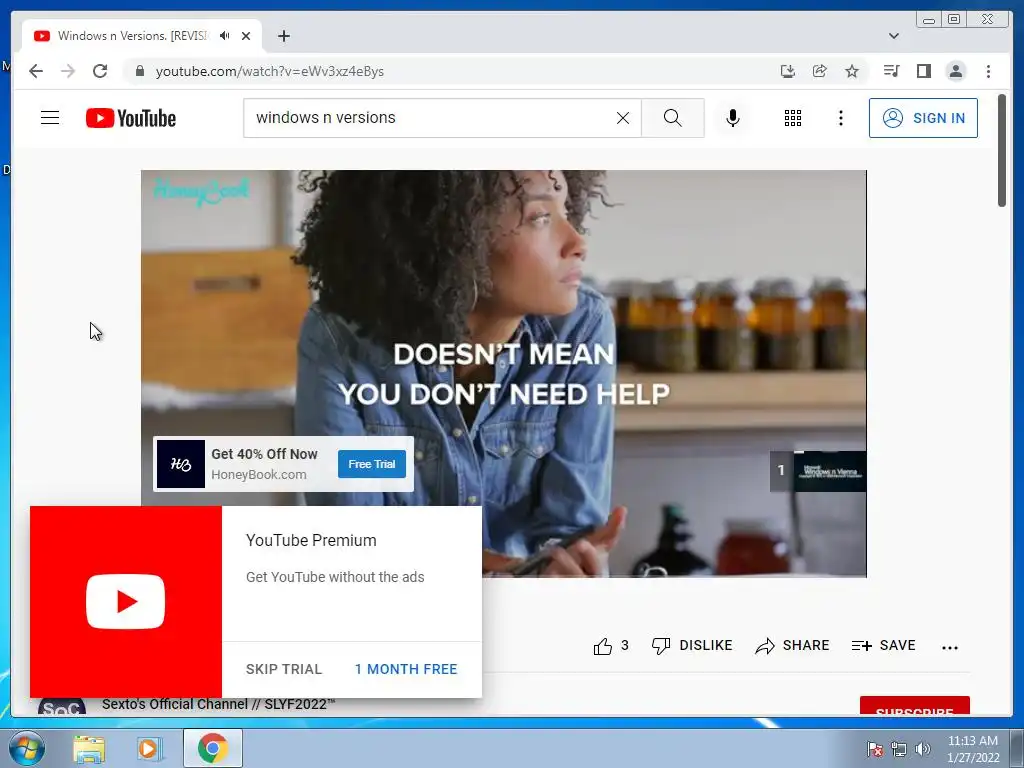Open the Windows Start menu
Viewport: 1024px width, 768px height.
(x=26, y=748)
